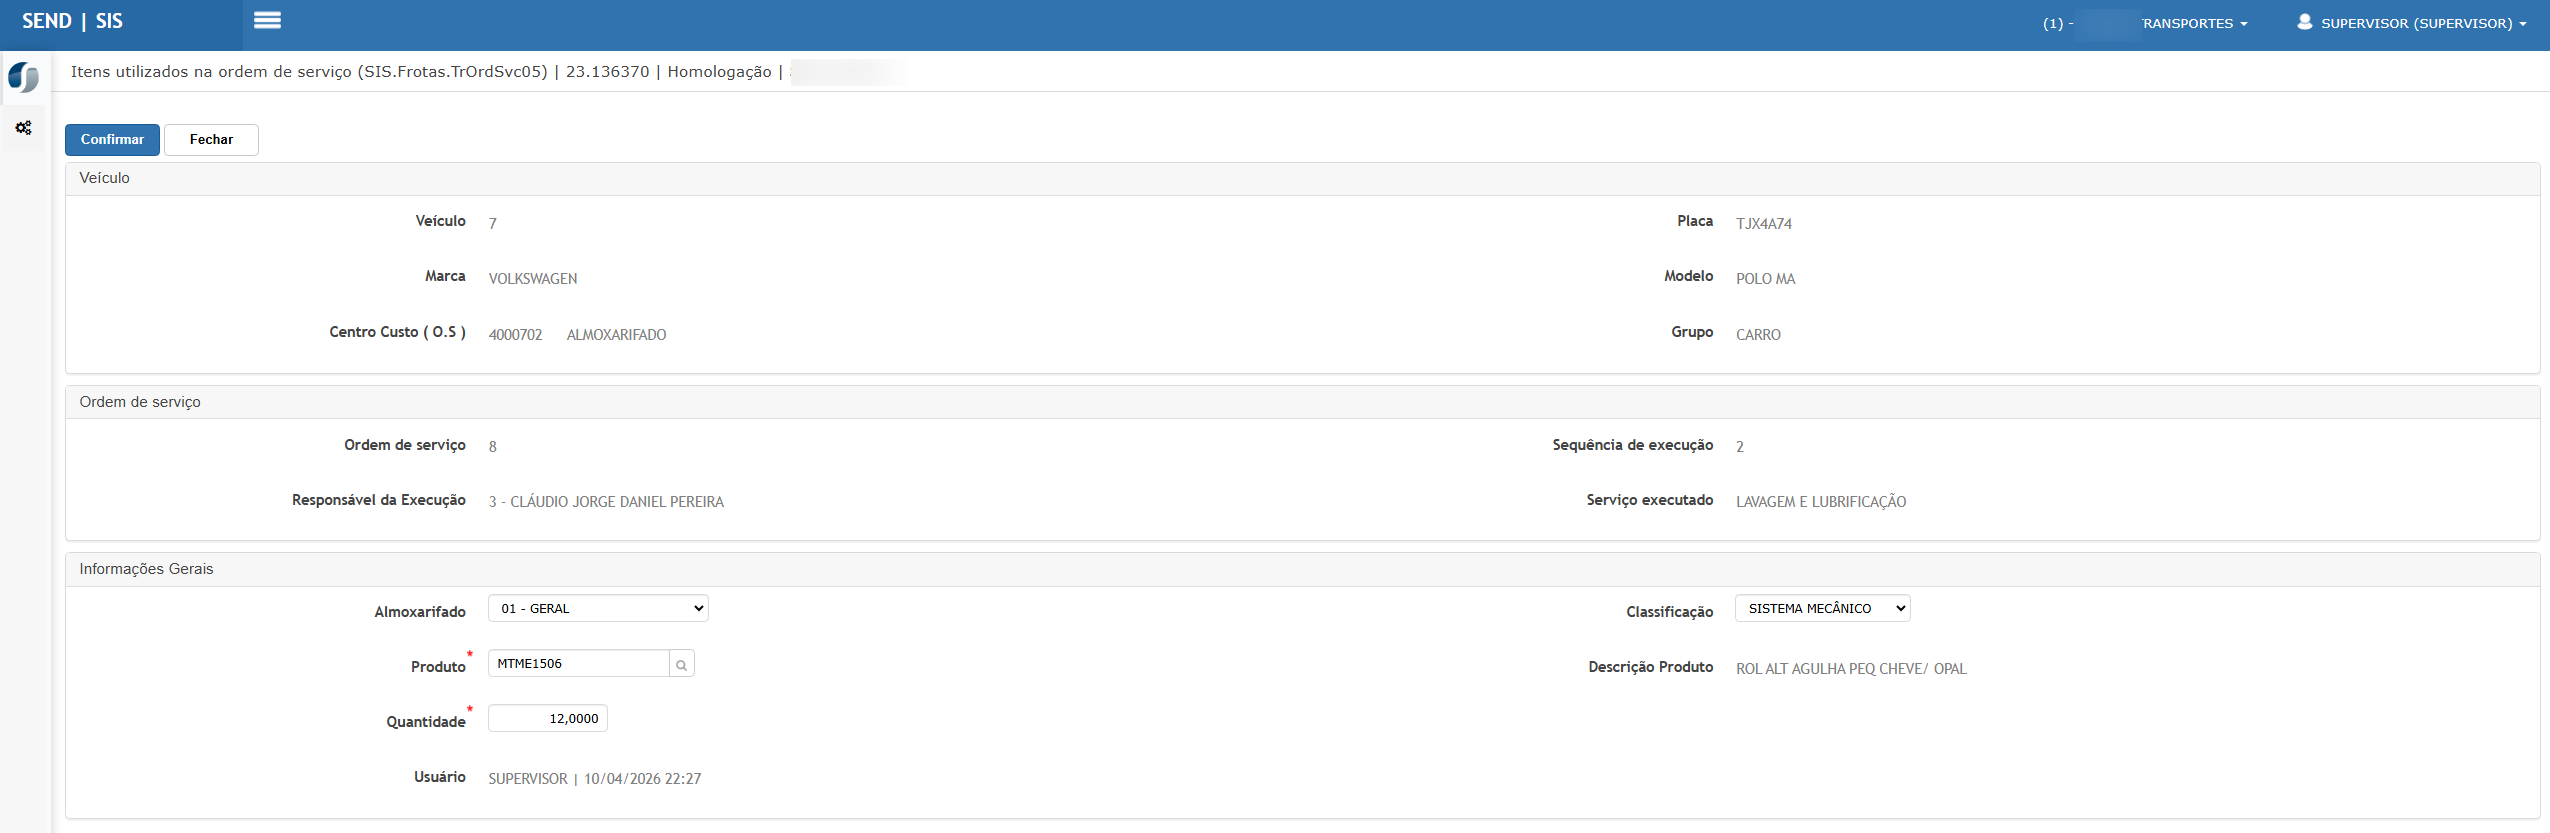The width and height of the screenshot is (2550, 833).
Task: Expand the Almoxarifado dropdown showing 01 - GERAL
Action: pos(598,608)
